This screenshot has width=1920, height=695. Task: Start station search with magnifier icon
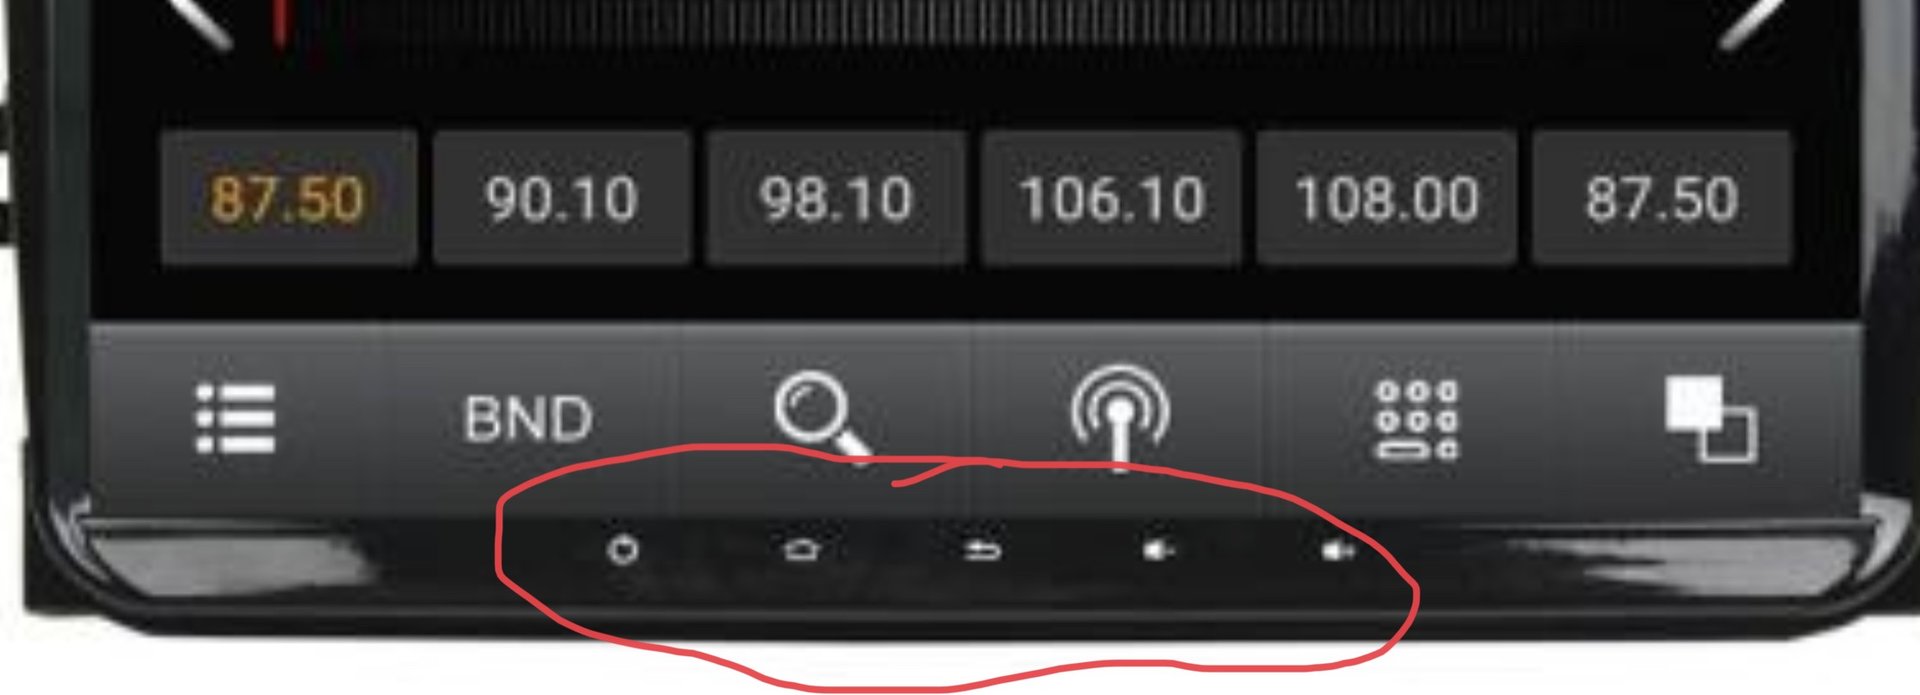tap(822, 416)
